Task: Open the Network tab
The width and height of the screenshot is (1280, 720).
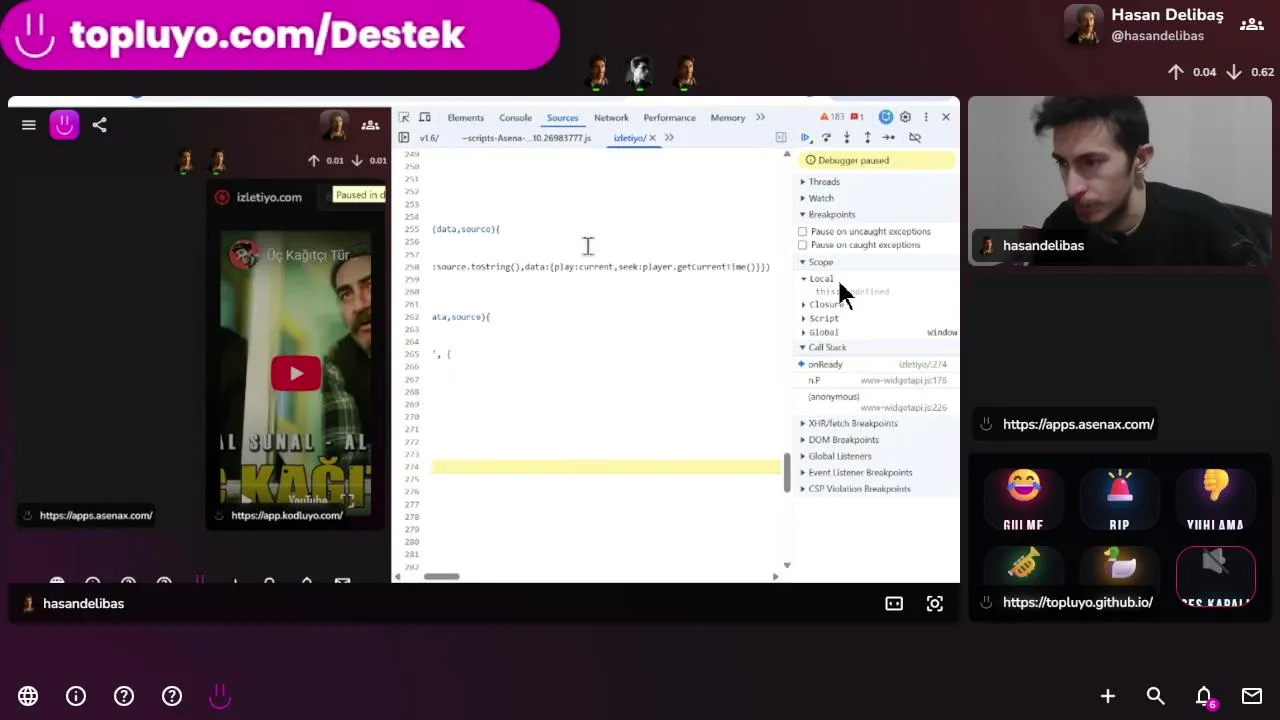Action: (611, 118)
